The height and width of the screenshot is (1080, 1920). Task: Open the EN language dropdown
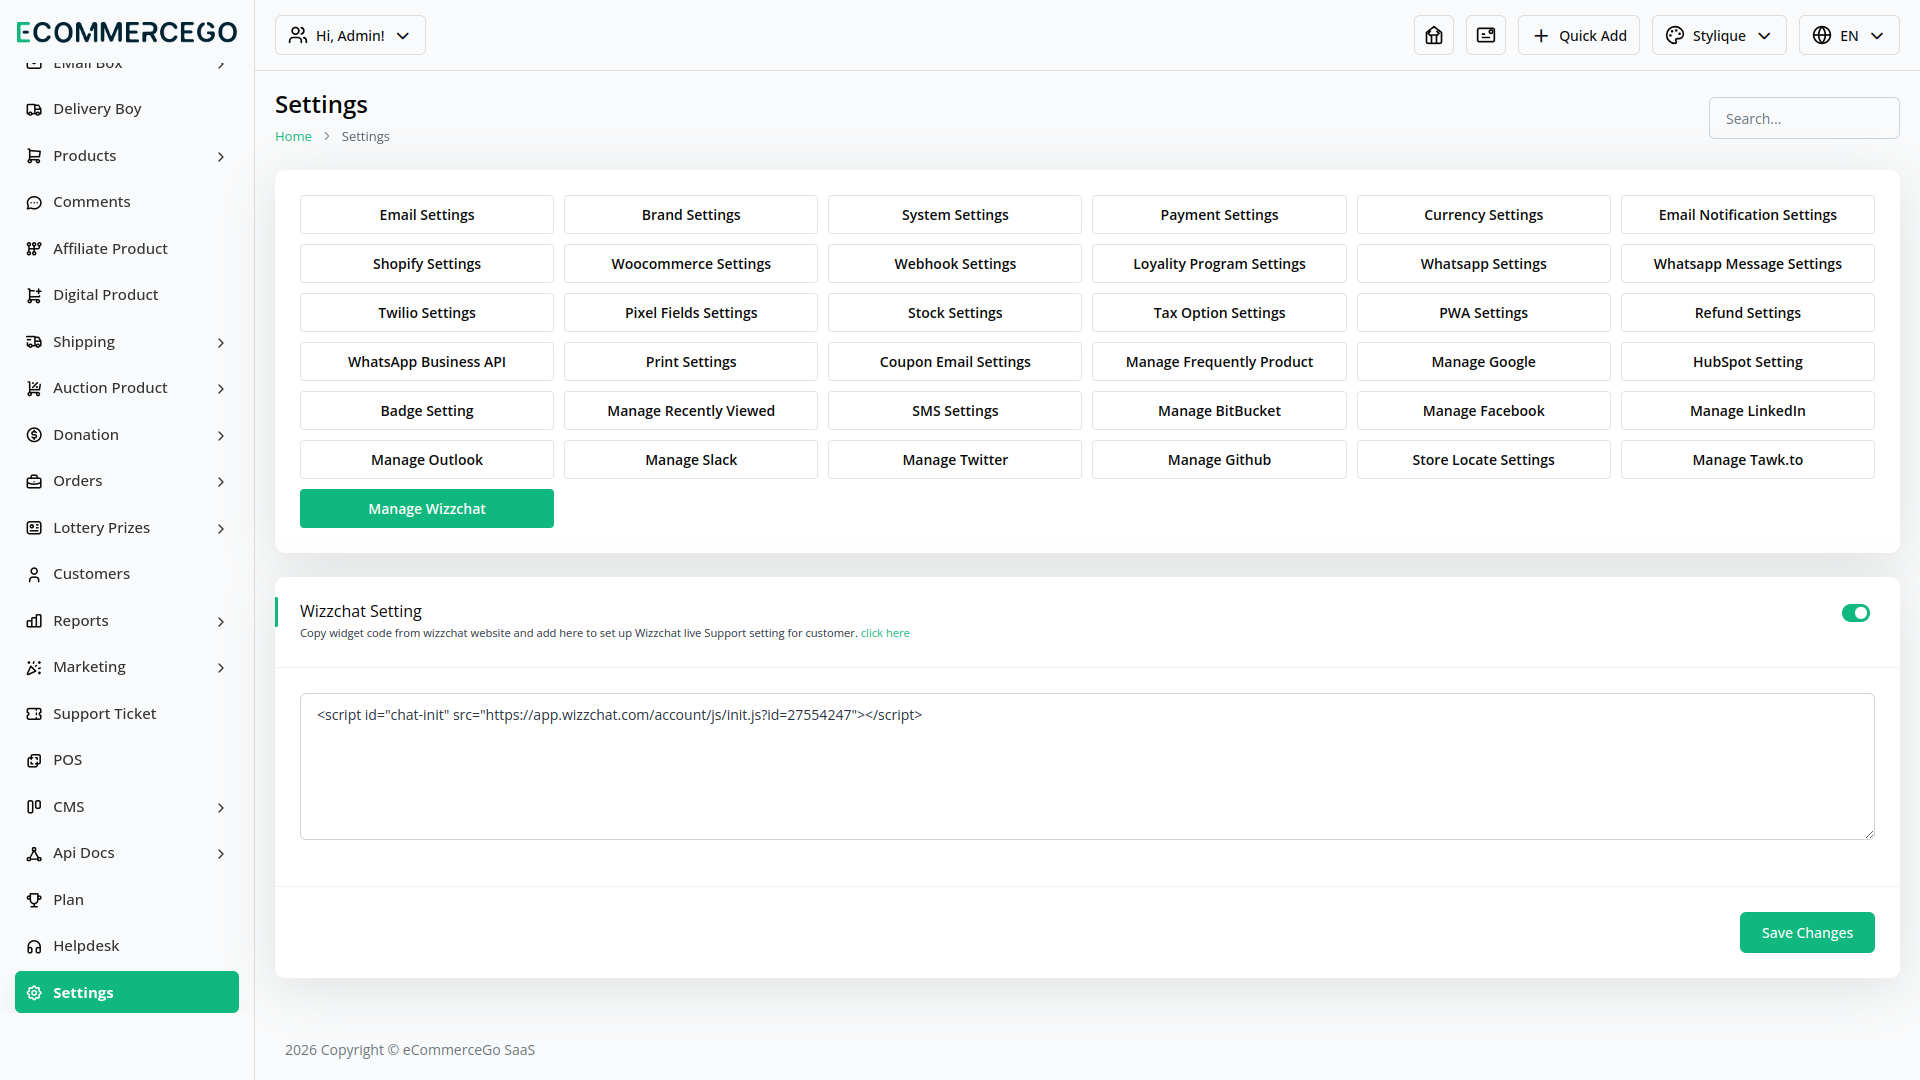point(1849,35)
